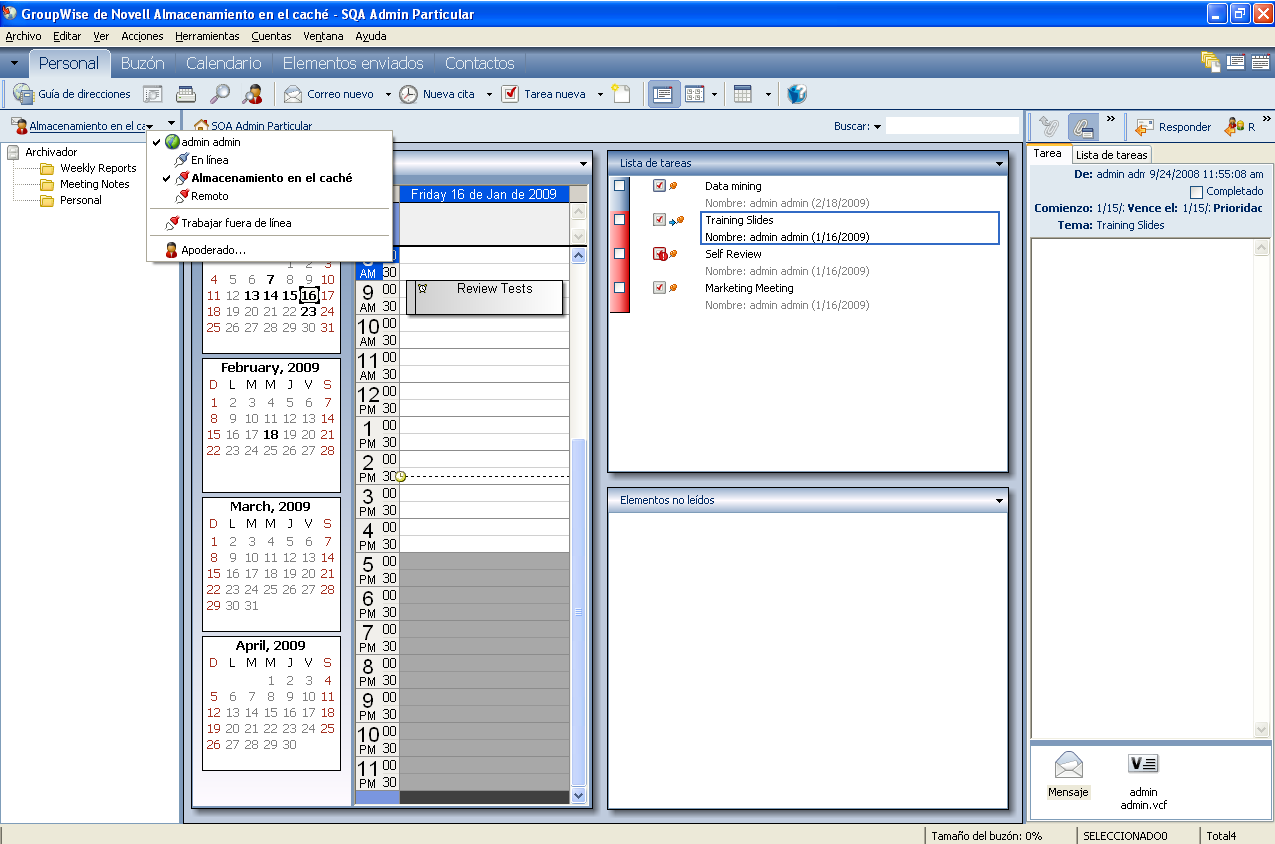Toggle red task checkmark icon for Self Review
Image resolution: width=1275 pixels, height=844 pixels.
pos(659,254)
